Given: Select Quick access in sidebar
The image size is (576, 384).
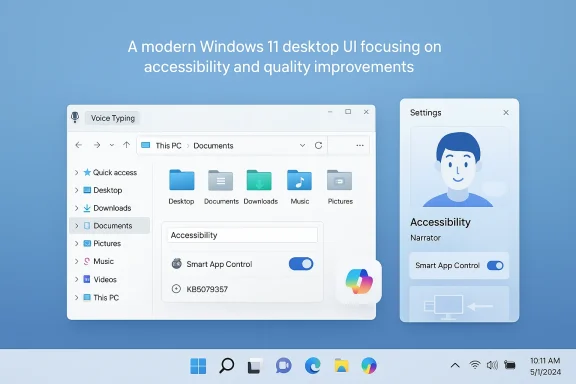Looking at the screenshot, I should 110,172.
